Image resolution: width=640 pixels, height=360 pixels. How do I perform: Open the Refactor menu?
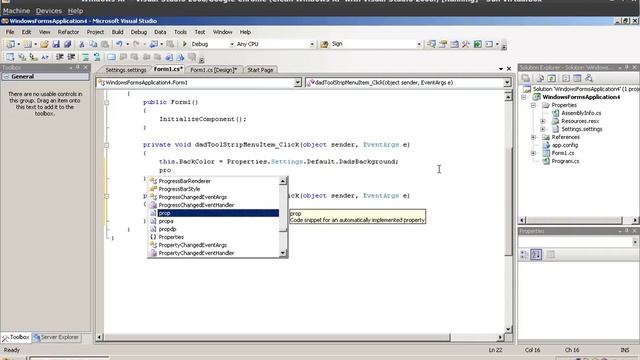click(68, 32)
